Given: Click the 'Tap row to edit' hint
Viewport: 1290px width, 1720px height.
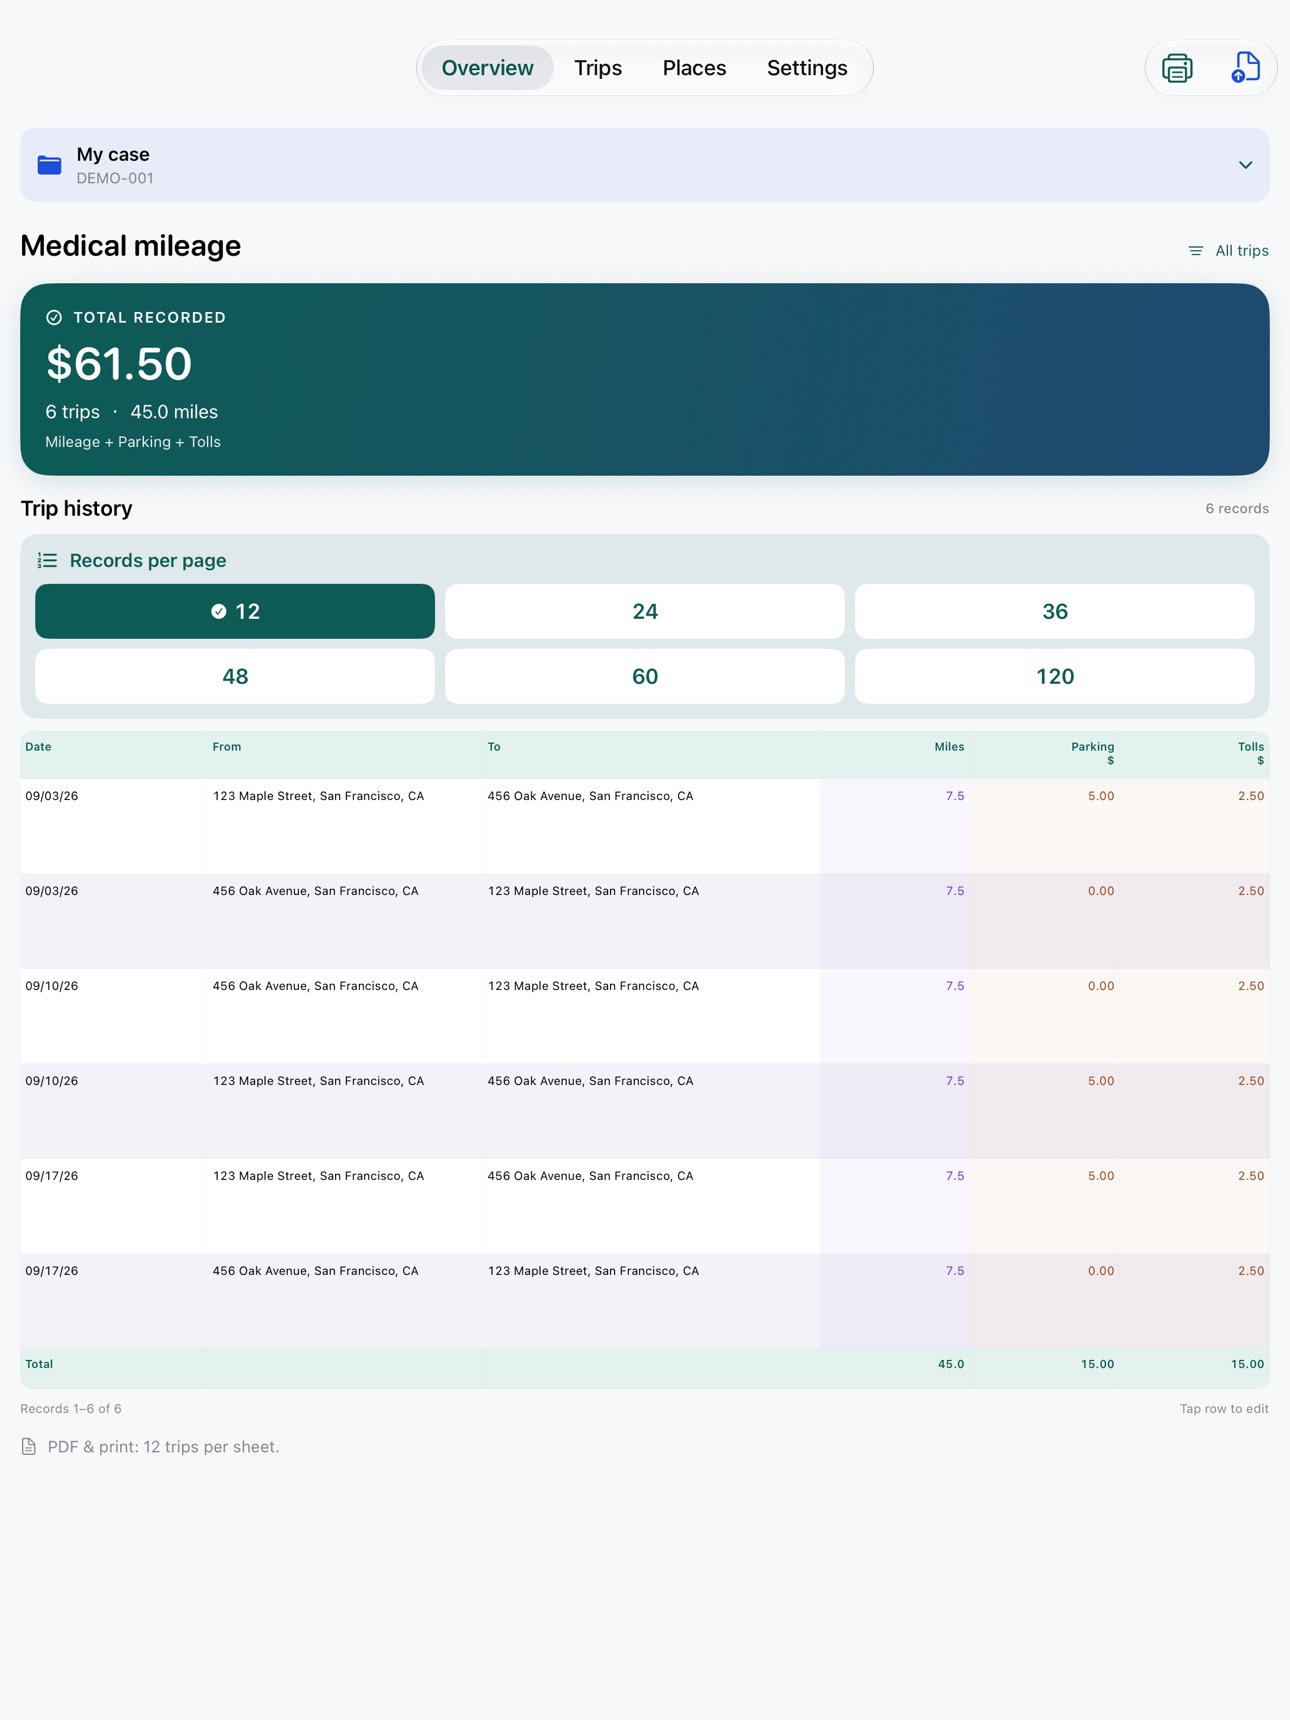Looking at the screenshot, I should pos(1224,1409).
